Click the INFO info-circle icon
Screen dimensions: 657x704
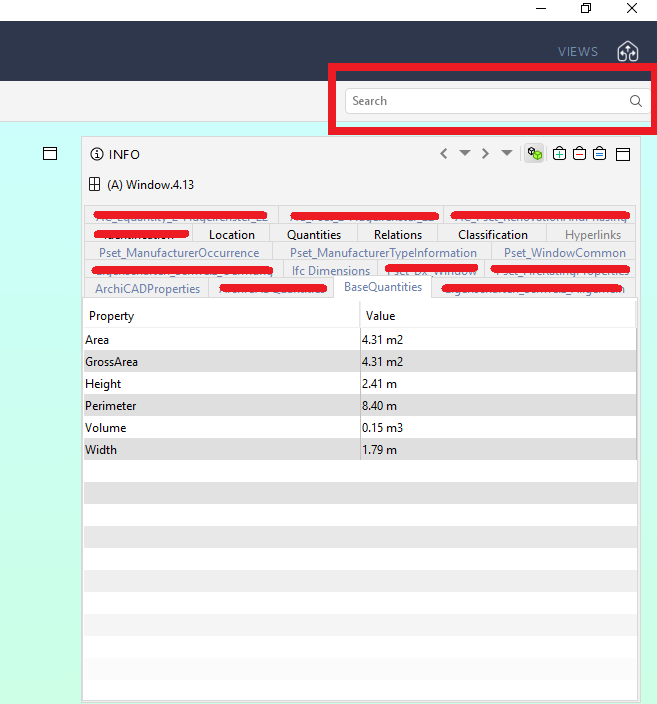(x=97, y=154)
